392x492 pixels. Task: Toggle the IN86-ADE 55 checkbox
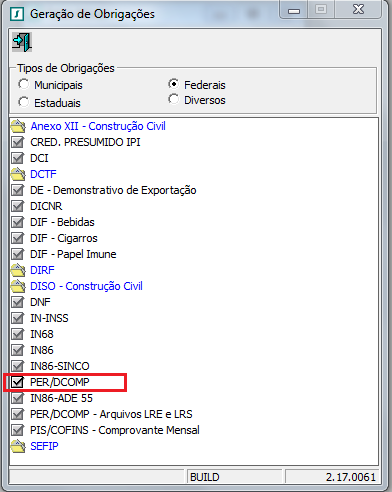(17, 398)
